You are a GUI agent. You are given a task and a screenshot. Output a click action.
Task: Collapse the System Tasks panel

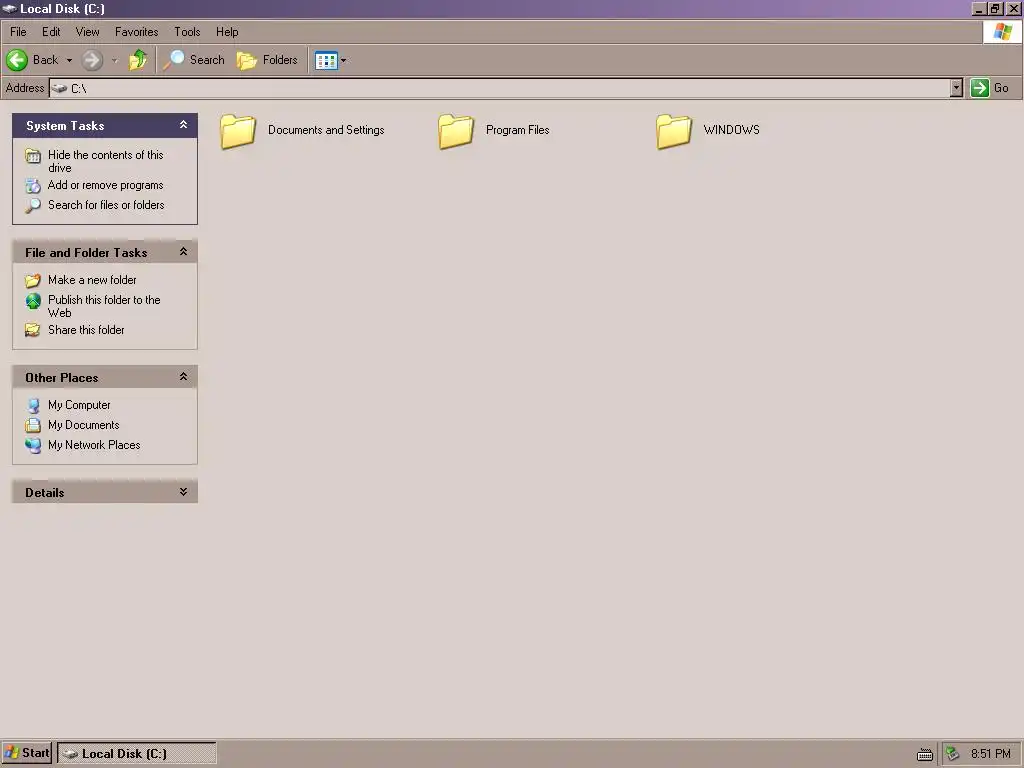tap(184, 125)
